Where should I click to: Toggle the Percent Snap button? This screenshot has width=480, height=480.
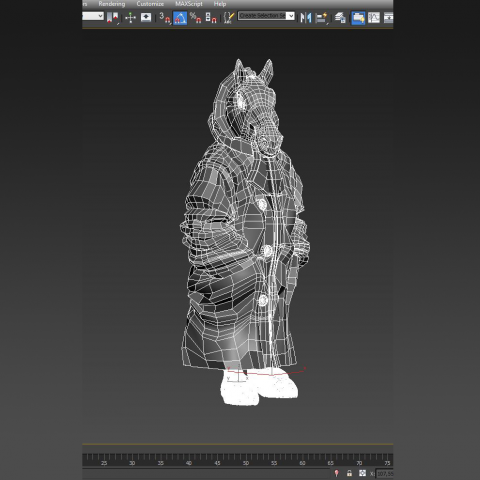tap(196, 18)
